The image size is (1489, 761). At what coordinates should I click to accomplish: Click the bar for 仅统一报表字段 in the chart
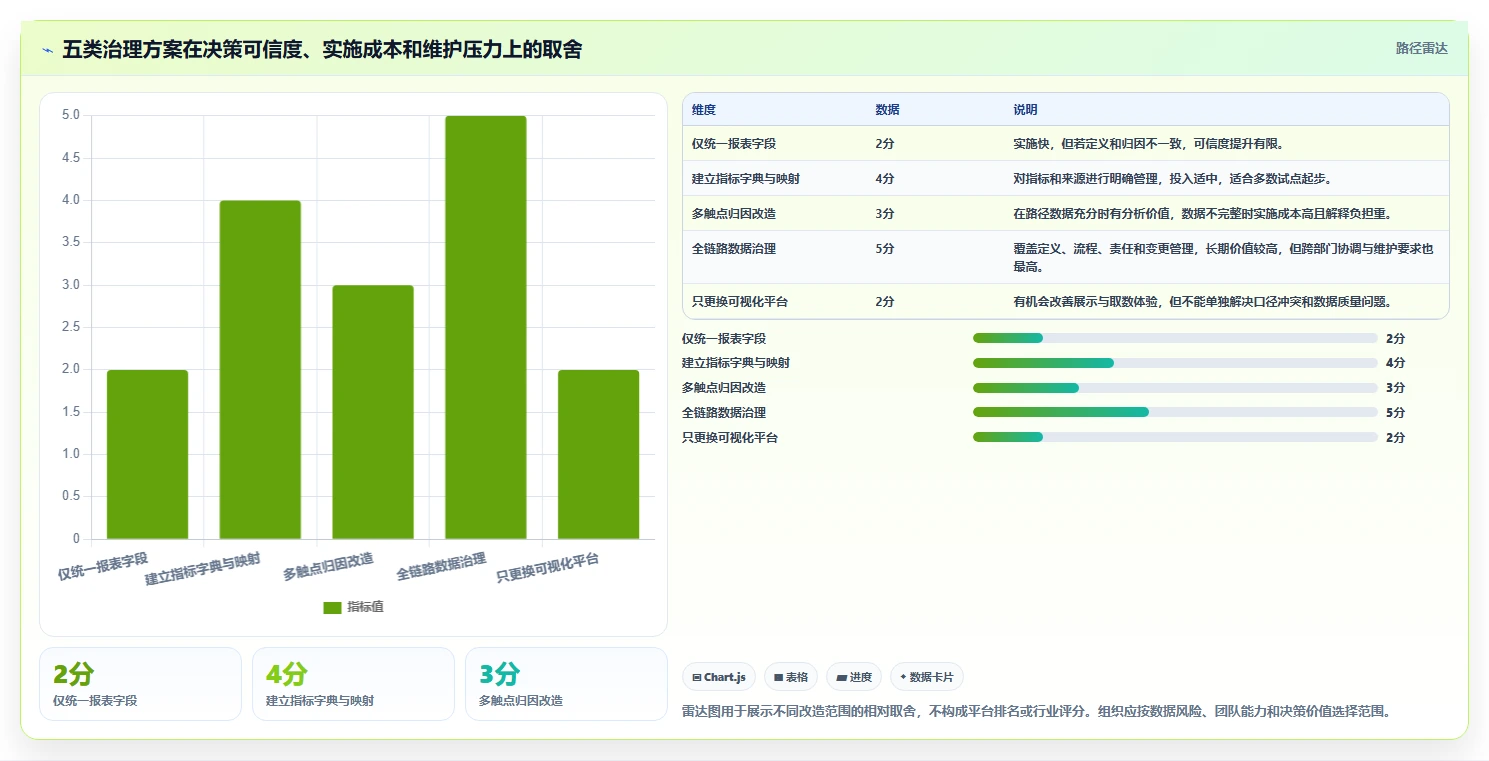pos(147,454)
